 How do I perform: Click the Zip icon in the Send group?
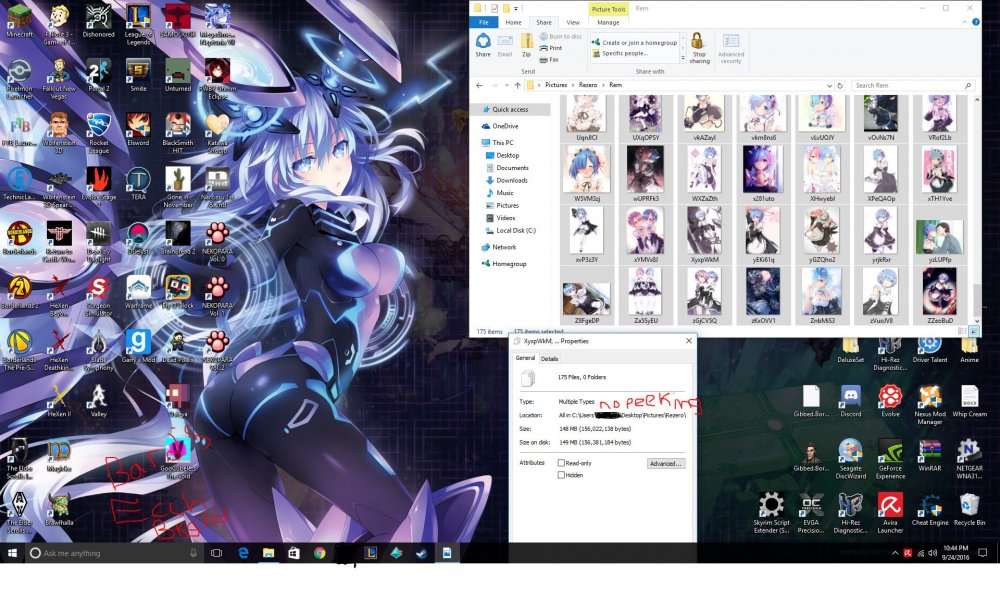tap(526, 45)
